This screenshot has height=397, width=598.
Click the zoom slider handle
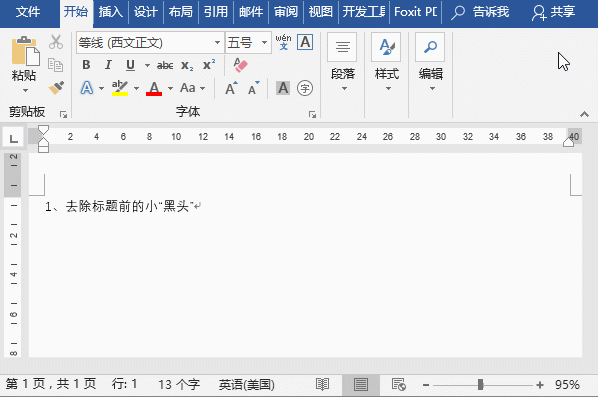[x=481, y=385]
